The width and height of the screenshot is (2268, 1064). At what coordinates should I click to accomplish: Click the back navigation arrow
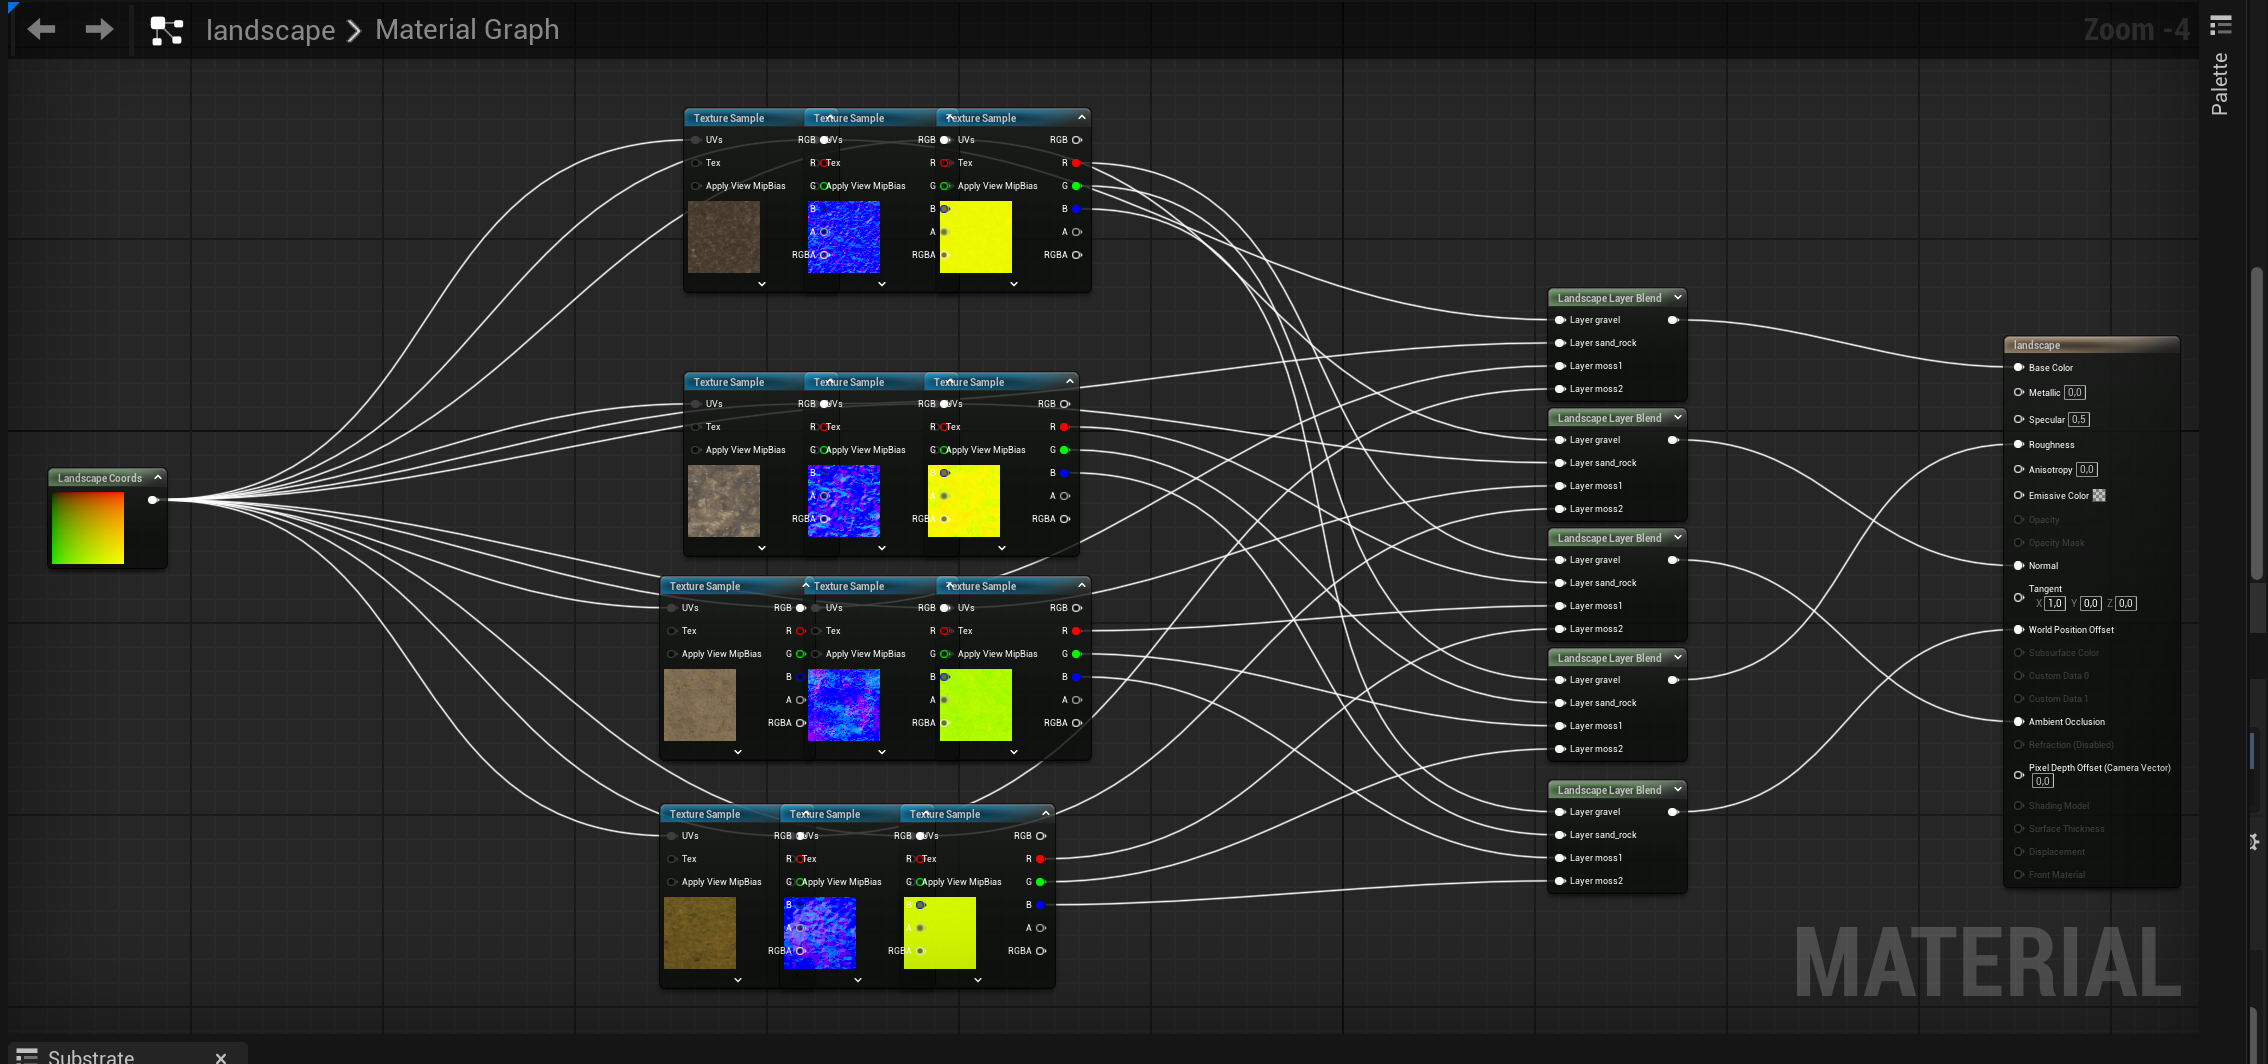(41, 30)
